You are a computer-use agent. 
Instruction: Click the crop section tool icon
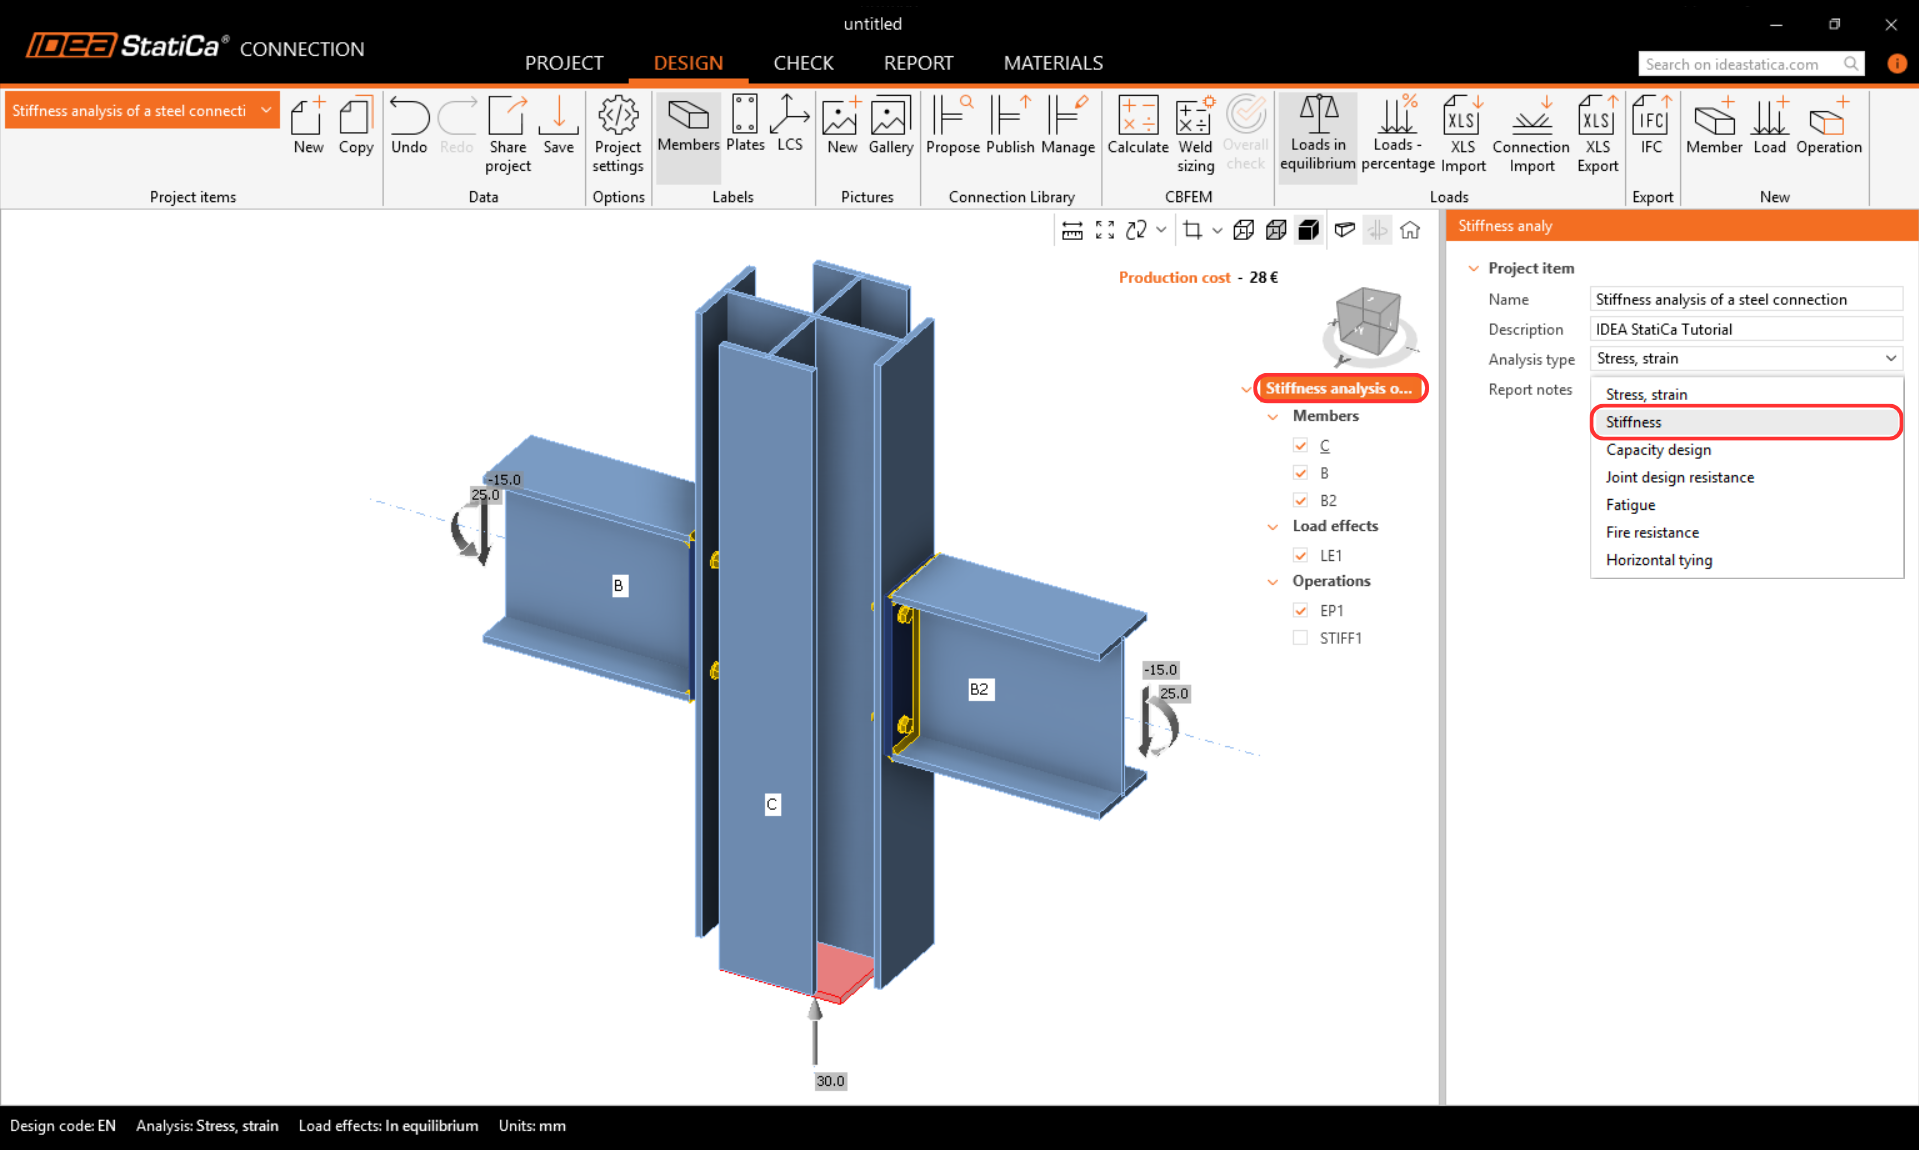[x=1192, y=230]
